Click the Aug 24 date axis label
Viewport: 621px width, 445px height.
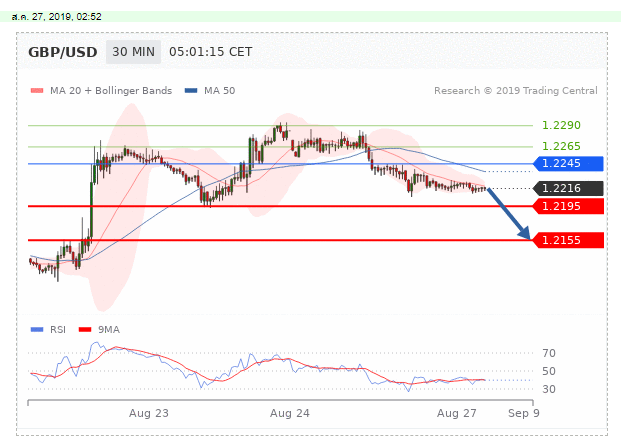point(290,413)
